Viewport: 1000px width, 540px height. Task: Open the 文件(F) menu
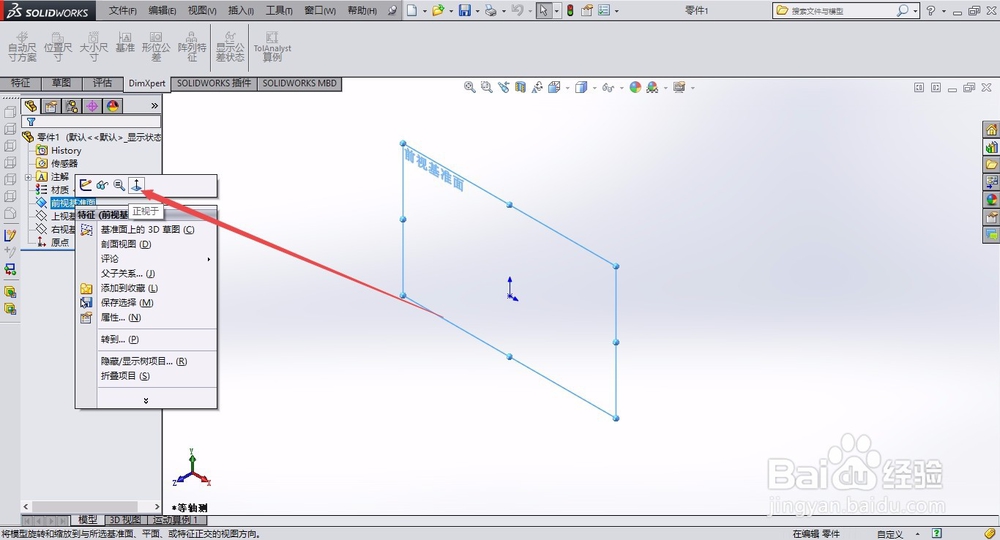122,10
